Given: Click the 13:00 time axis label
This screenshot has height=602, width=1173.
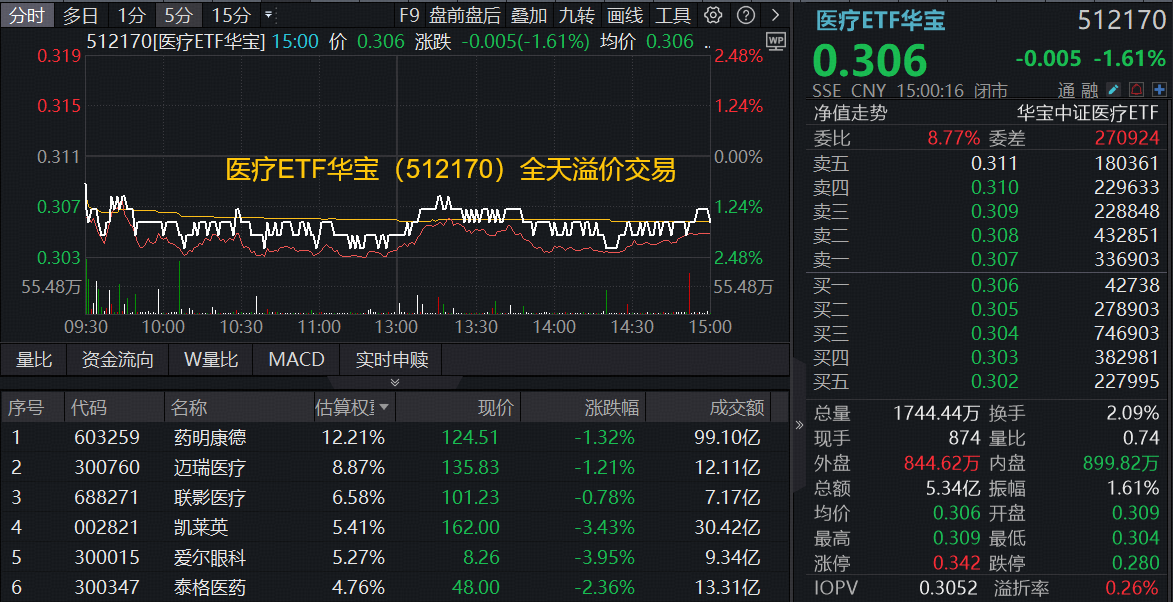Looking at the screenshot, I should (396, 328).
